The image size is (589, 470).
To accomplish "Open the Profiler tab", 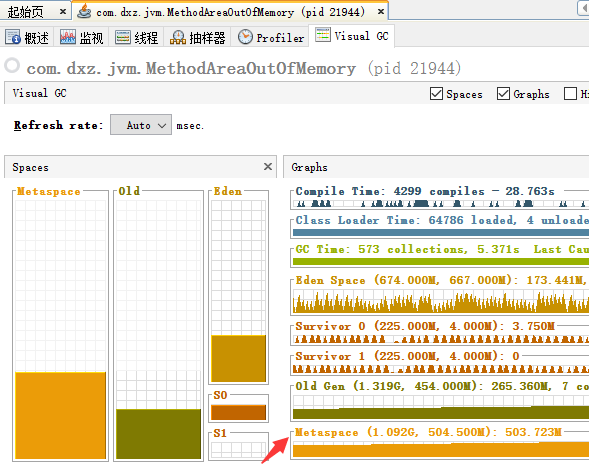I will [x=270, y=37].
